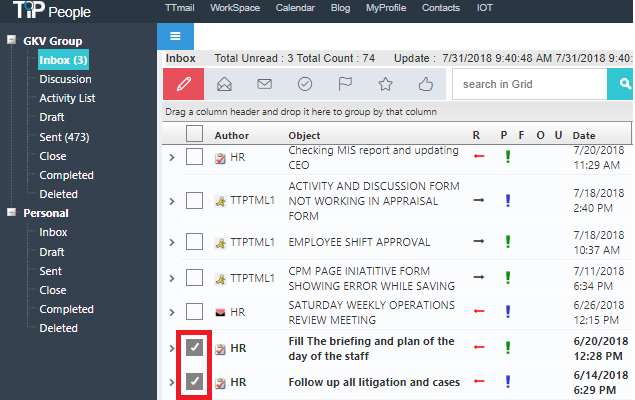This screenshot has width=635, height=400.
Task: Click the closed envelope mark-unread icon
Action: click(x=264, y=84)
